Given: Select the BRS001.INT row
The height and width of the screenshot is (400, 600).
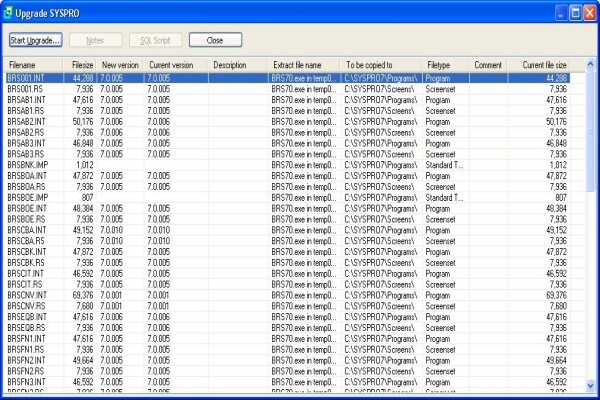Looking at the screenshot, I should [x=288, y=78].
